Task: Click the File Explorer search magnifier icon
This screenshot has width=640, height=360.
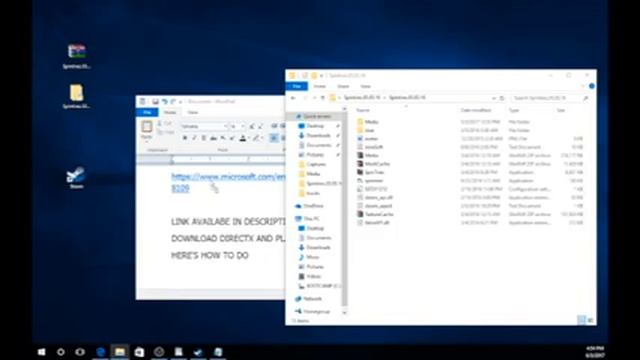Action: tap(586, 98)
